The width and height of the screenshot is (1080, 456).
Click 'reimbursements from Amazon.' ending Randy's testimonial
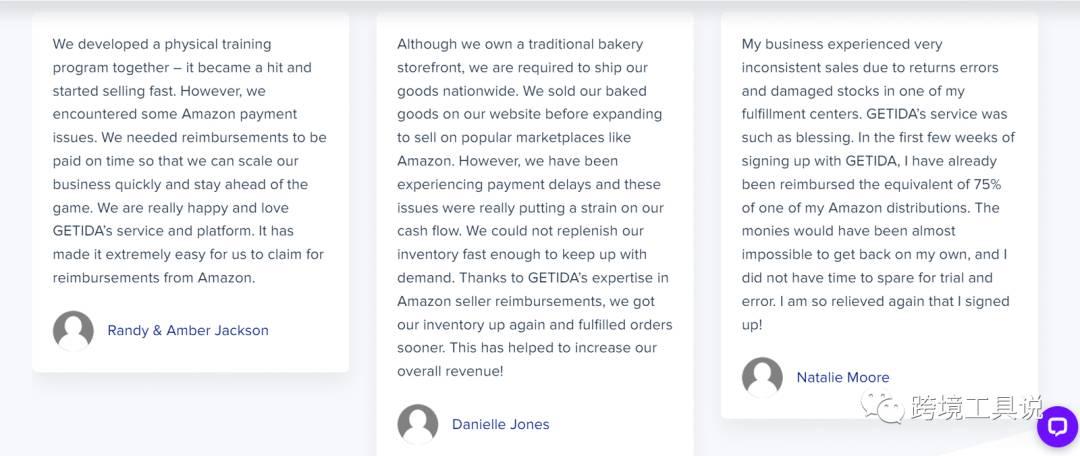tap(154, 278)
